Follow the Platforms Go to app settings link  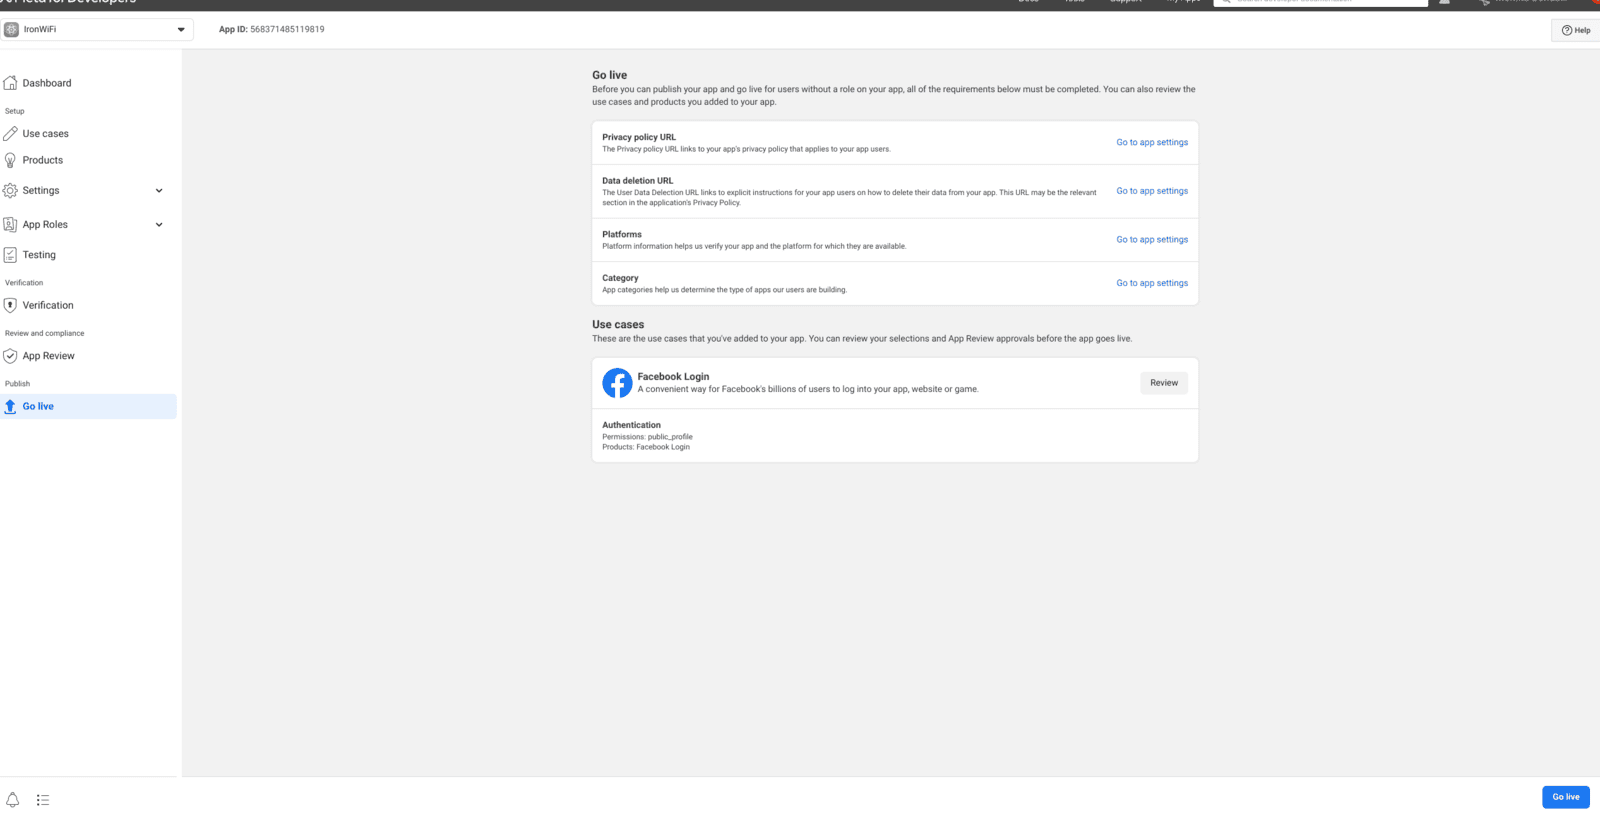click(x=1152, y=240)
